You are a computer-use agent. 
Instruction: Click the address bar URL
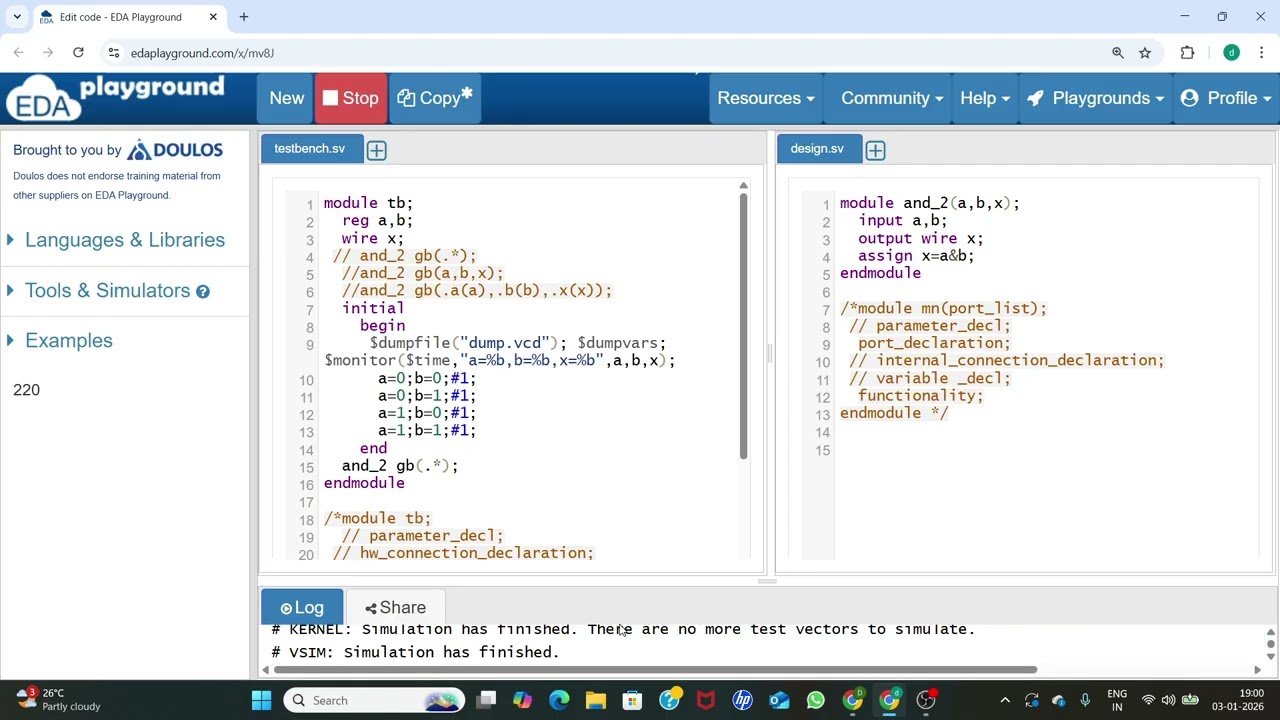[202, 53]
